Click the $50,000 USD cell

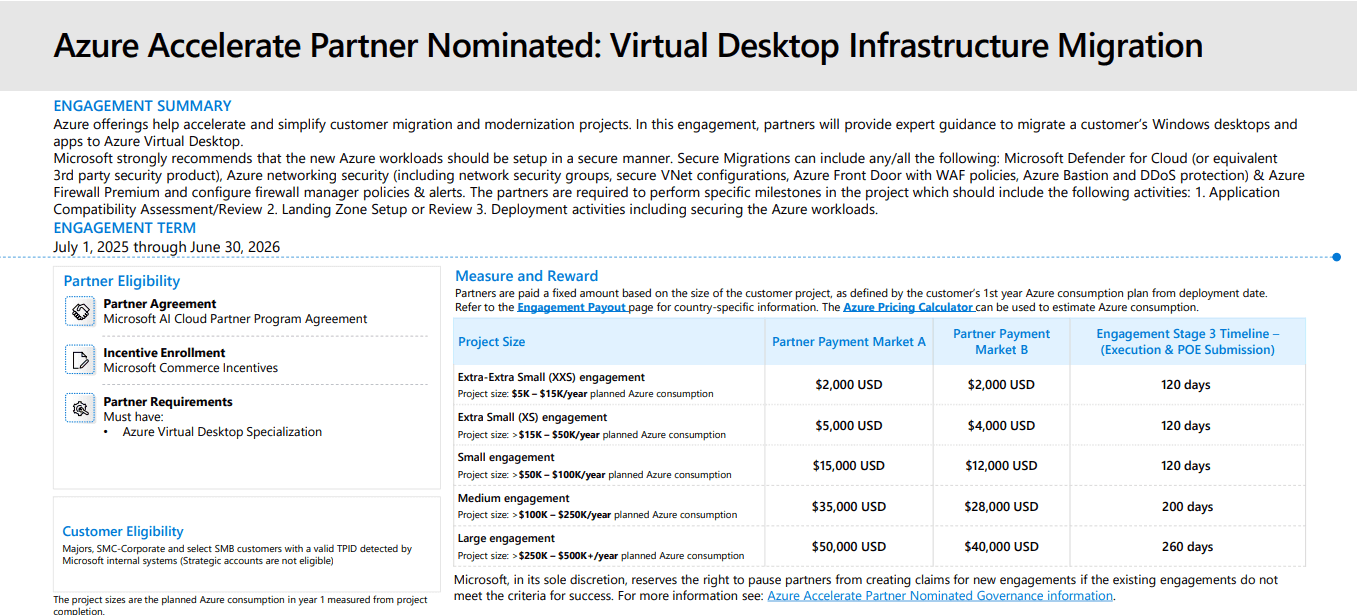point(849,547)
